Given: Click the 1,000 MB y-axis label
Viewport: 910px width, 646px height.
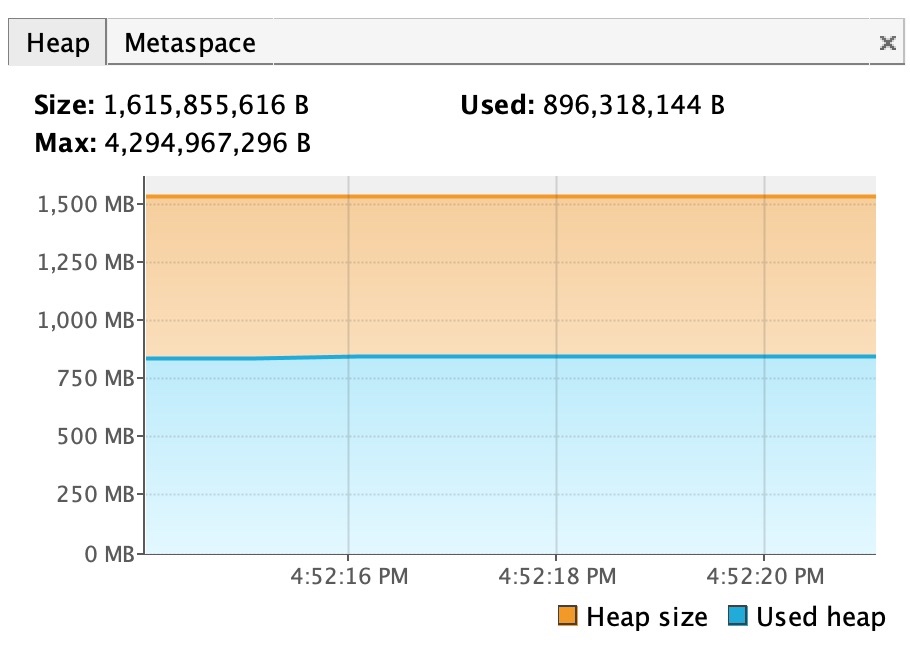Looking at the screenshot, I should (x=86, y=320).
